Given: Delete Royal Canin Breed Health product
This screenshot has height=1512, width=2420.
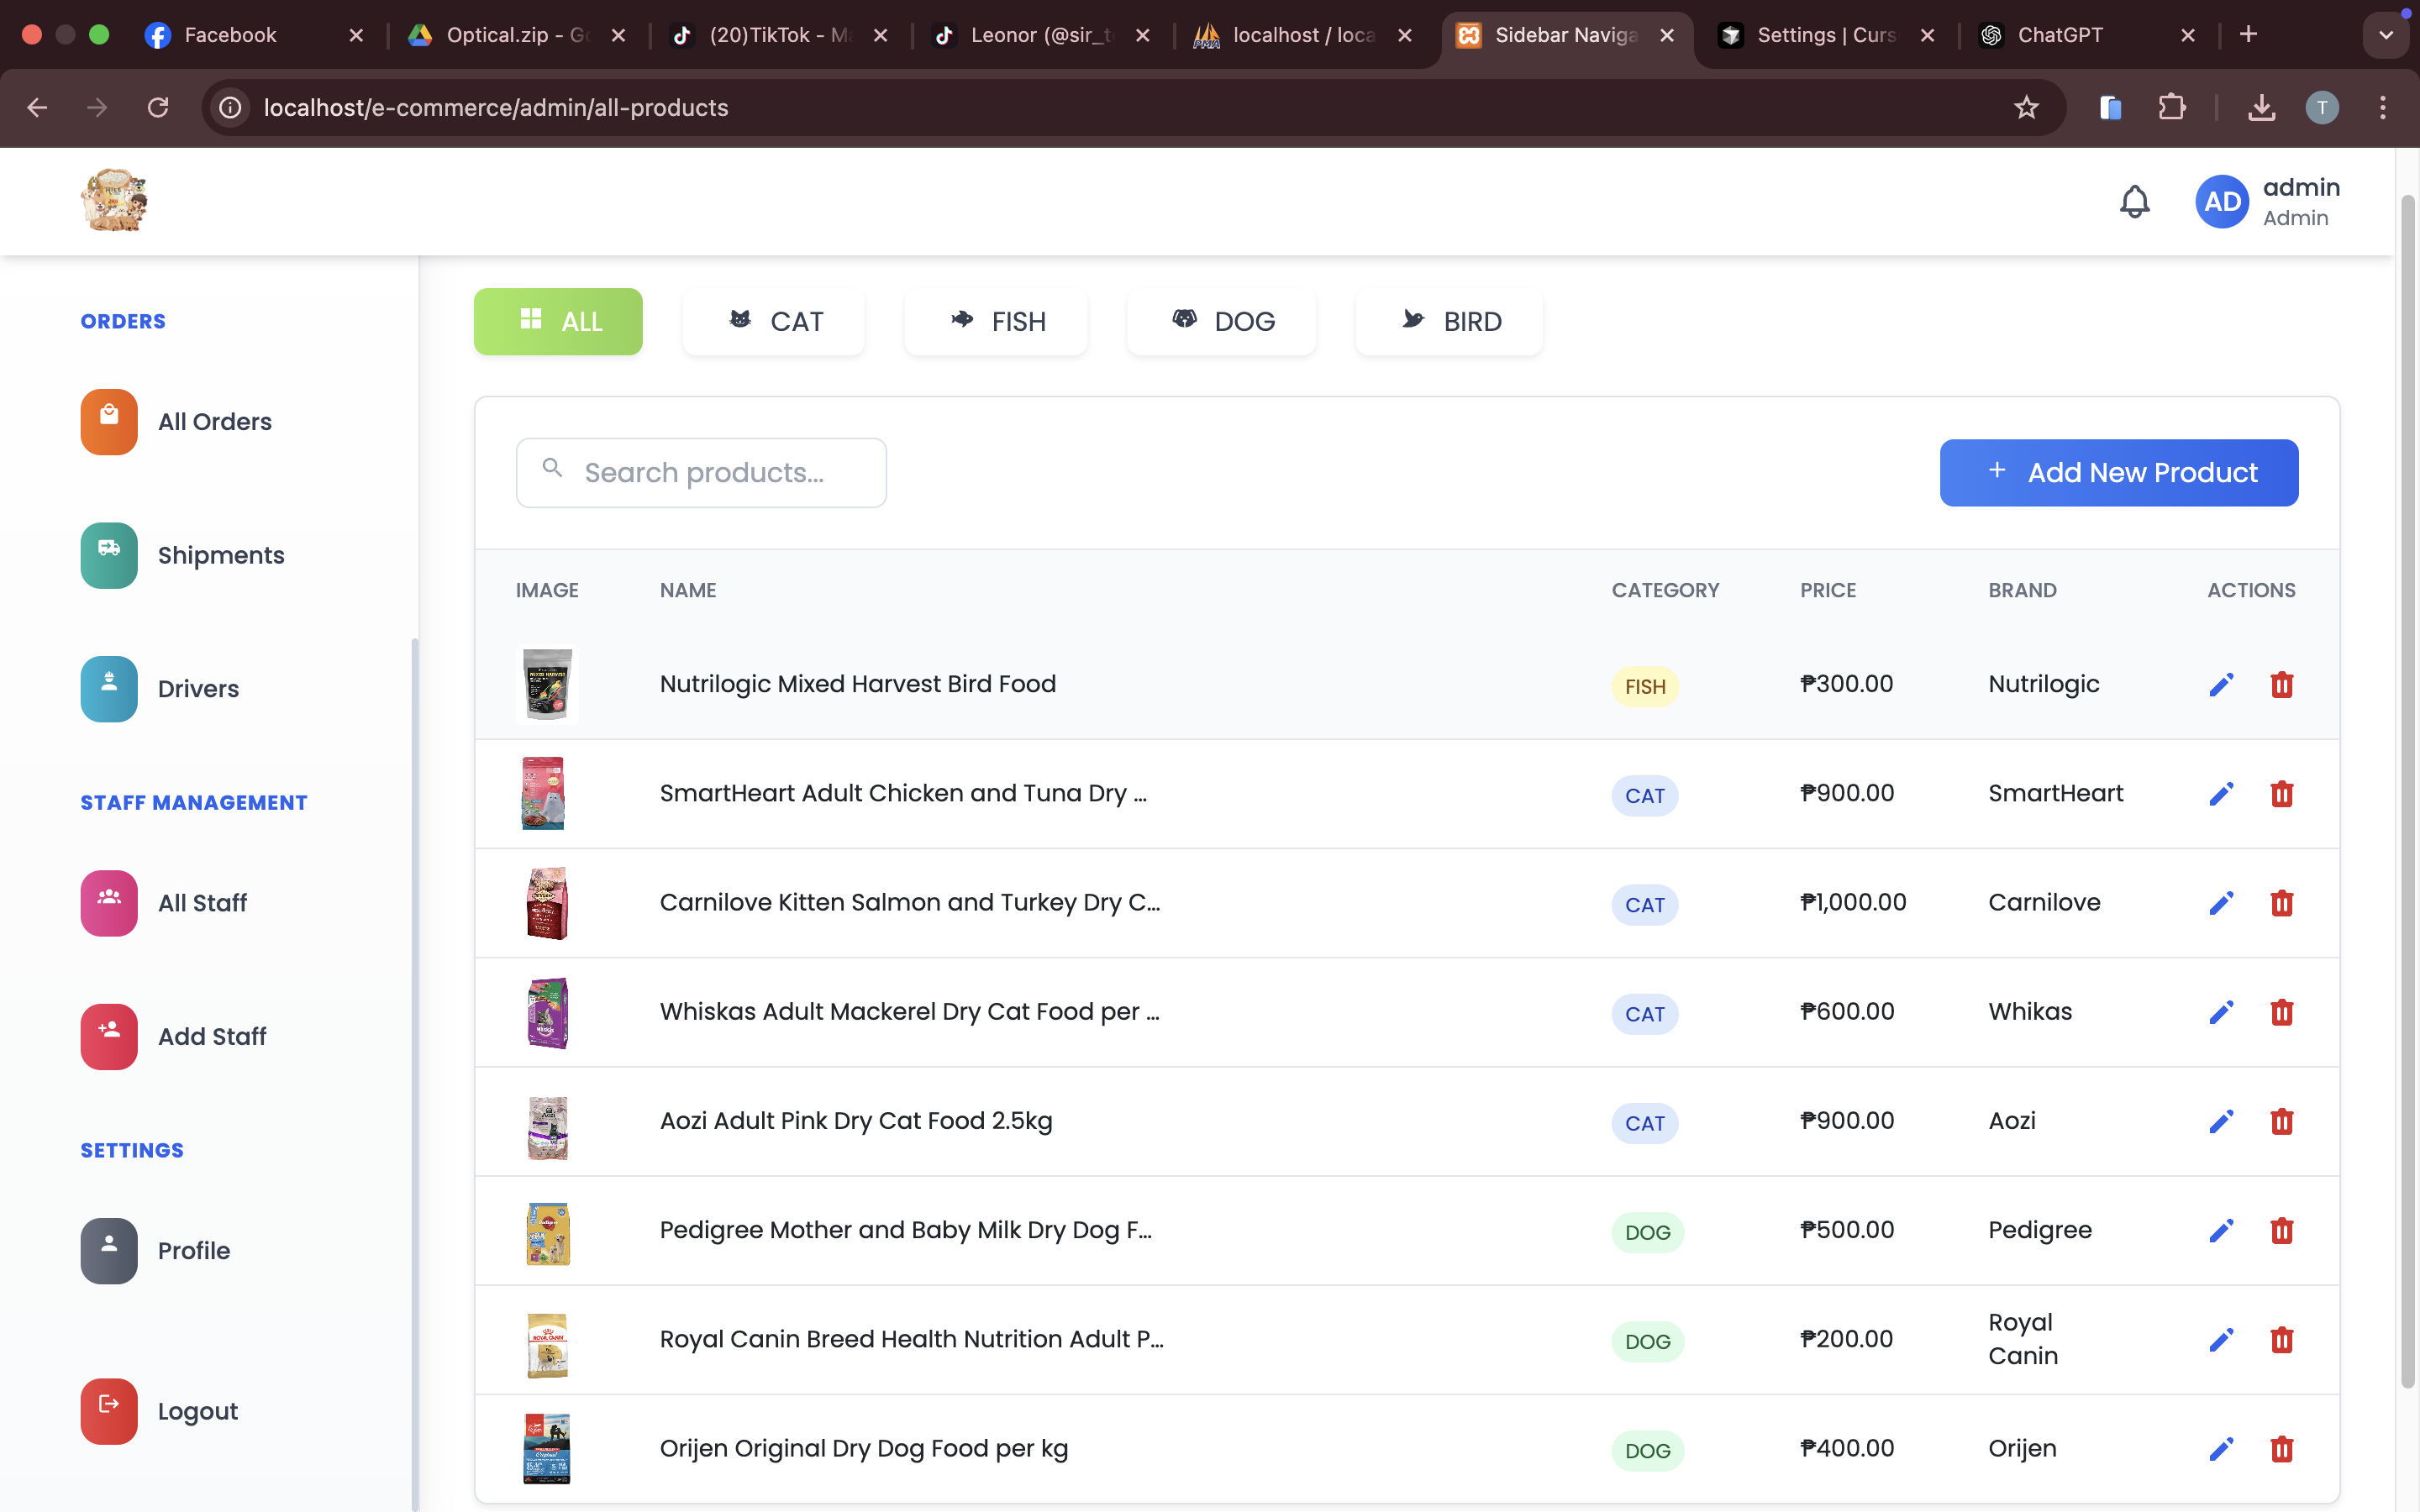Looking at the screenshot, I should tap(2281, 1339).
